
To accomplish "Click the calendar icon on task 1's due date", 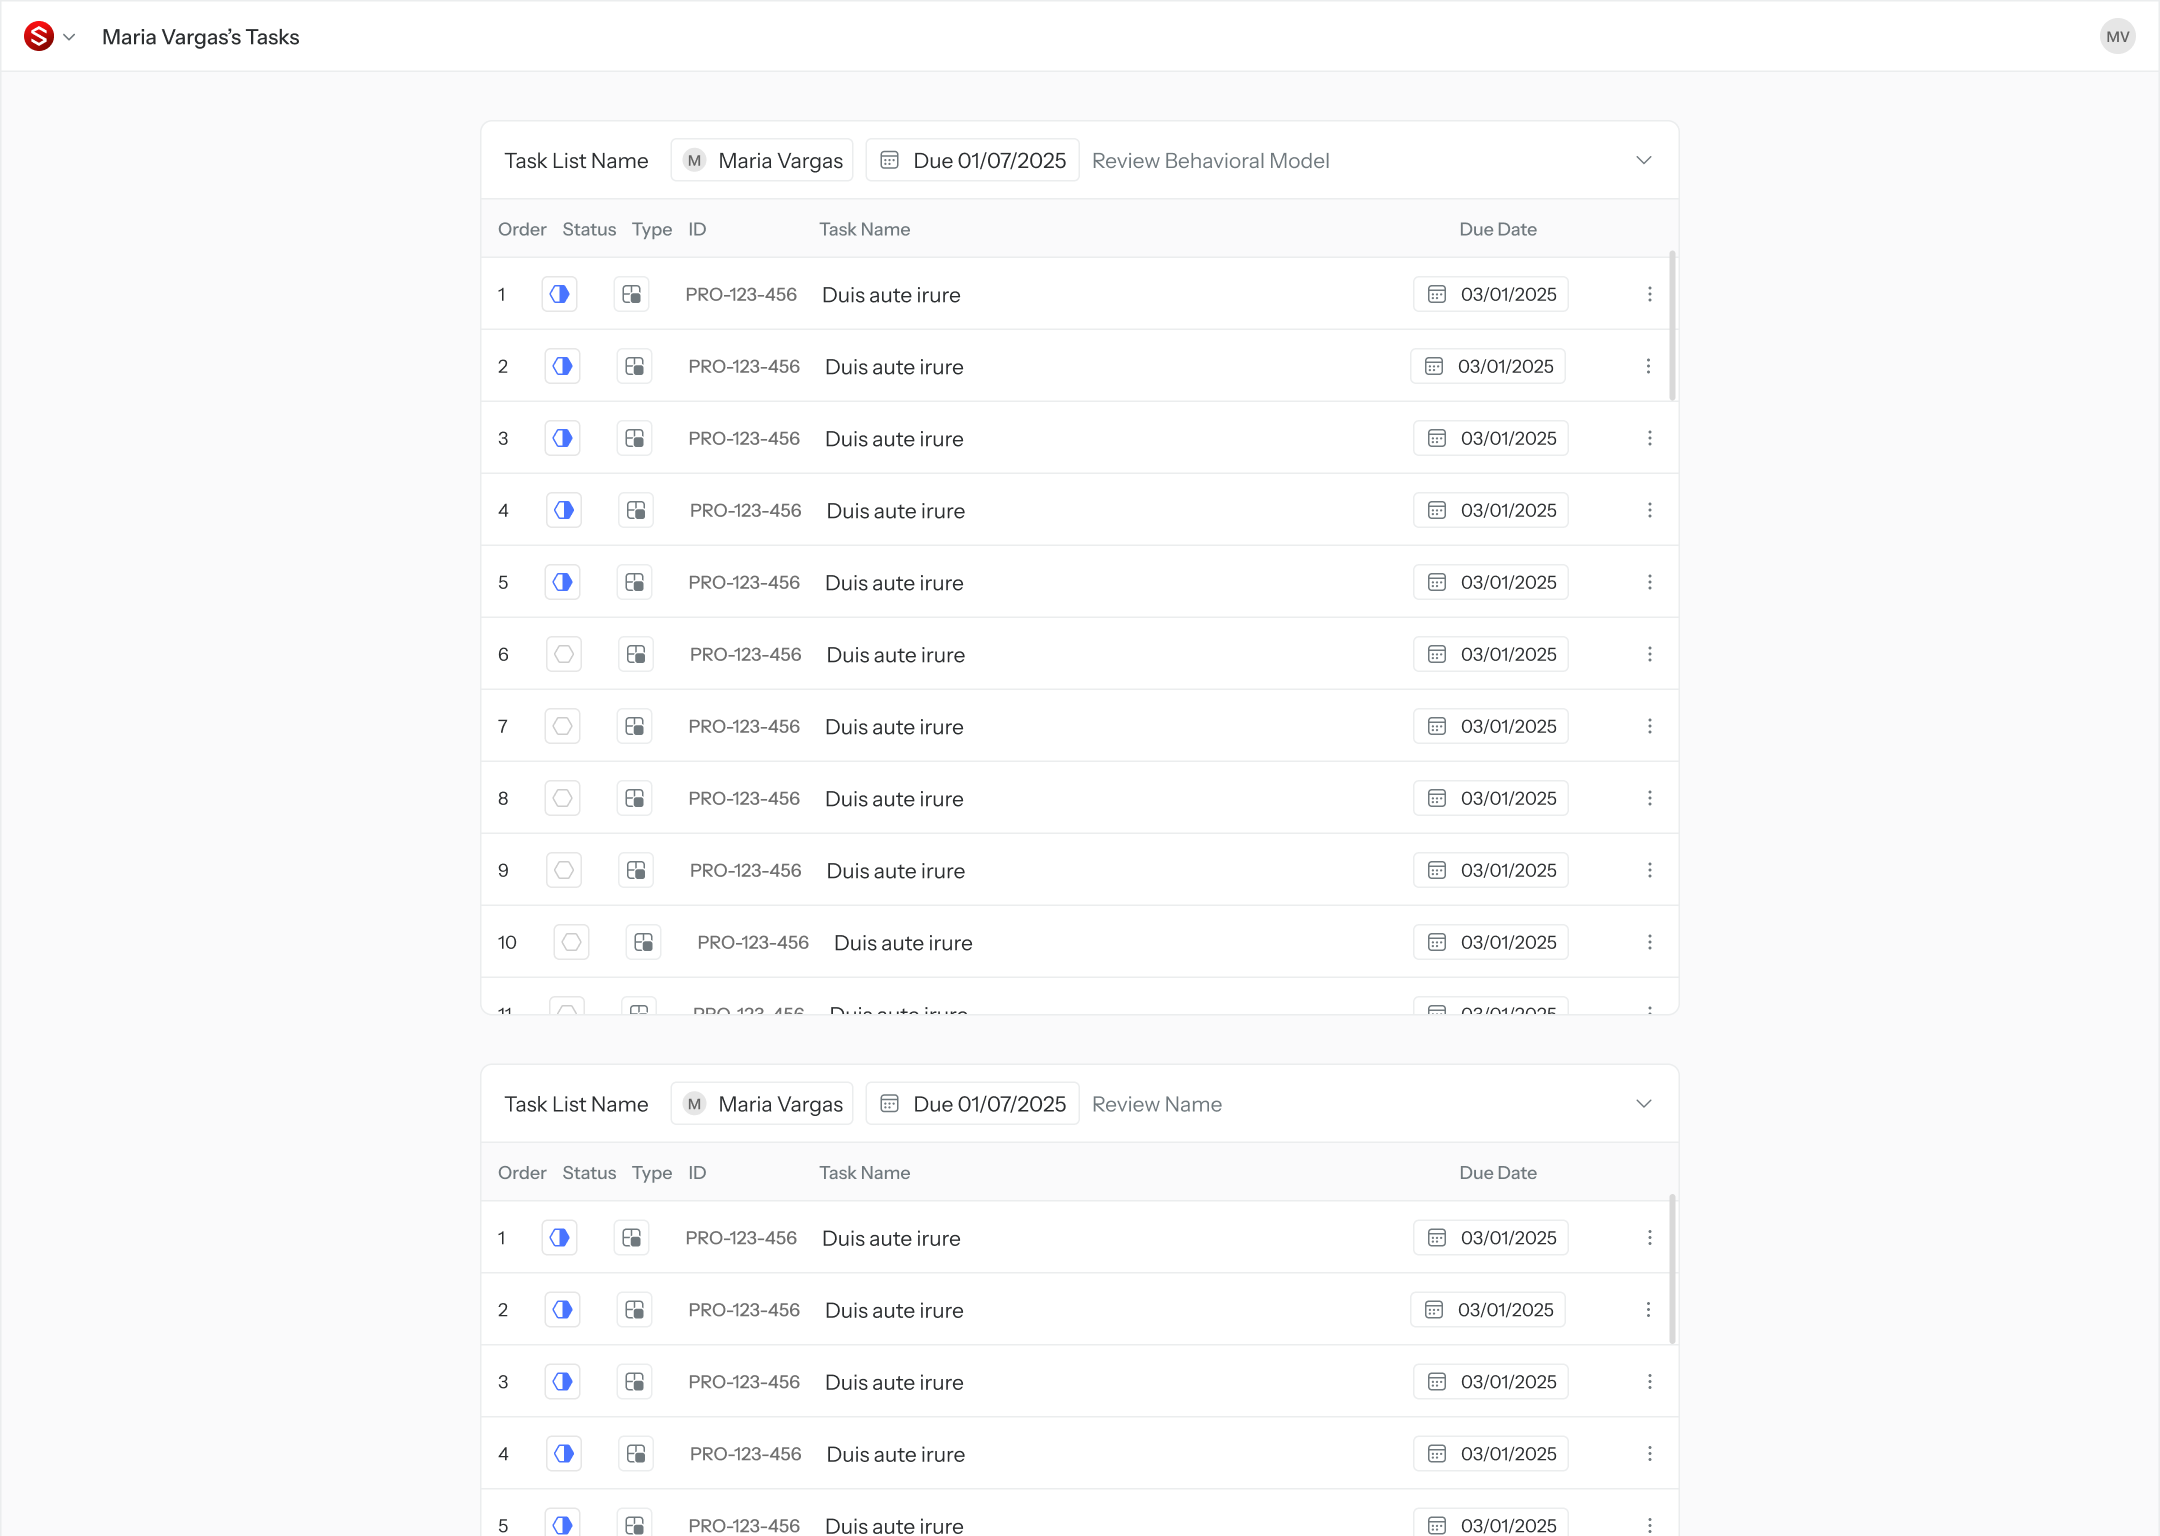I will (x=1437, y=294).
